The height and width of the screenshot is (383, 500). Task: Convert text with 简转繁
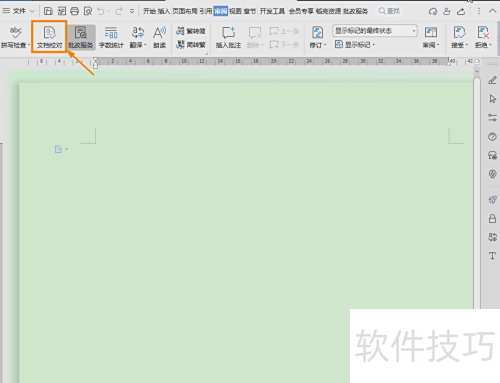(x=191, y=44)
